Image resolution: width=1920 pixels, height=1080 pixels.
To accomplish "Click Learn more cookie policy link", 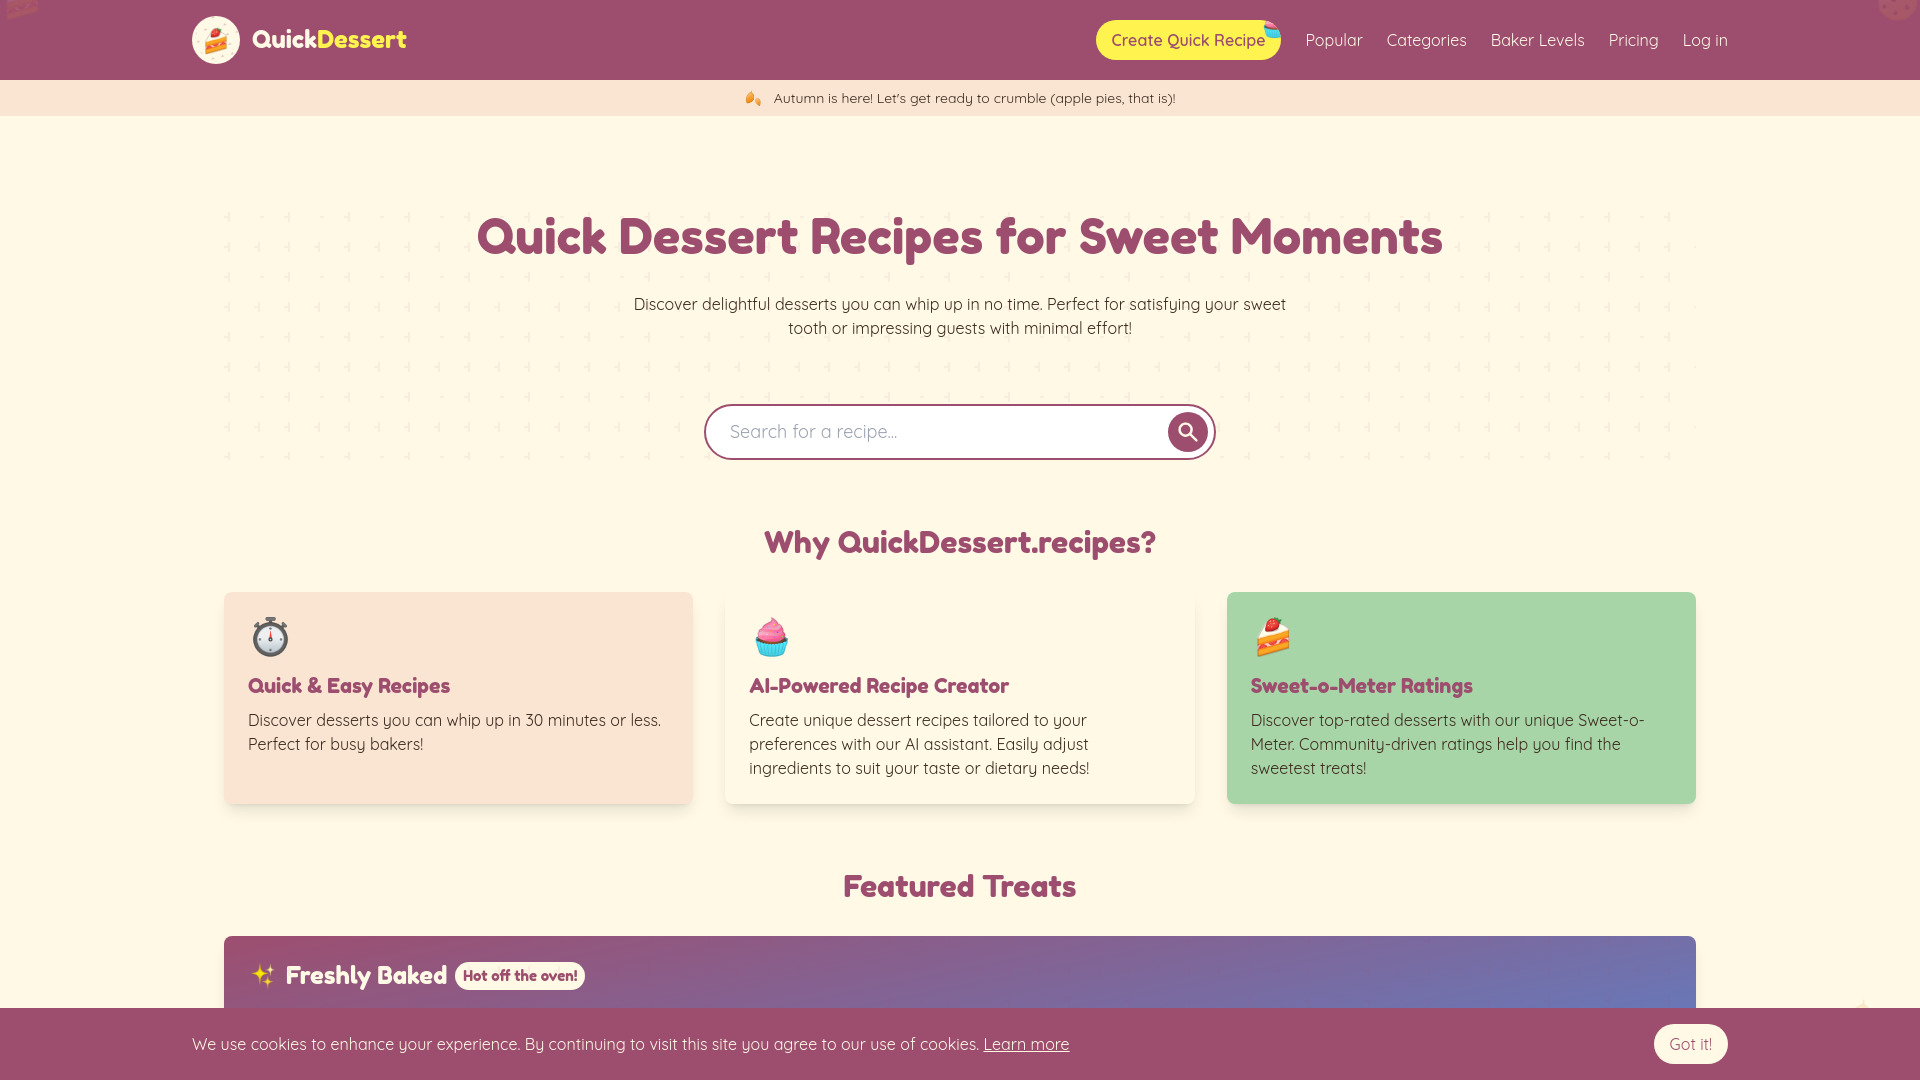I will tap(1026, 1044).
